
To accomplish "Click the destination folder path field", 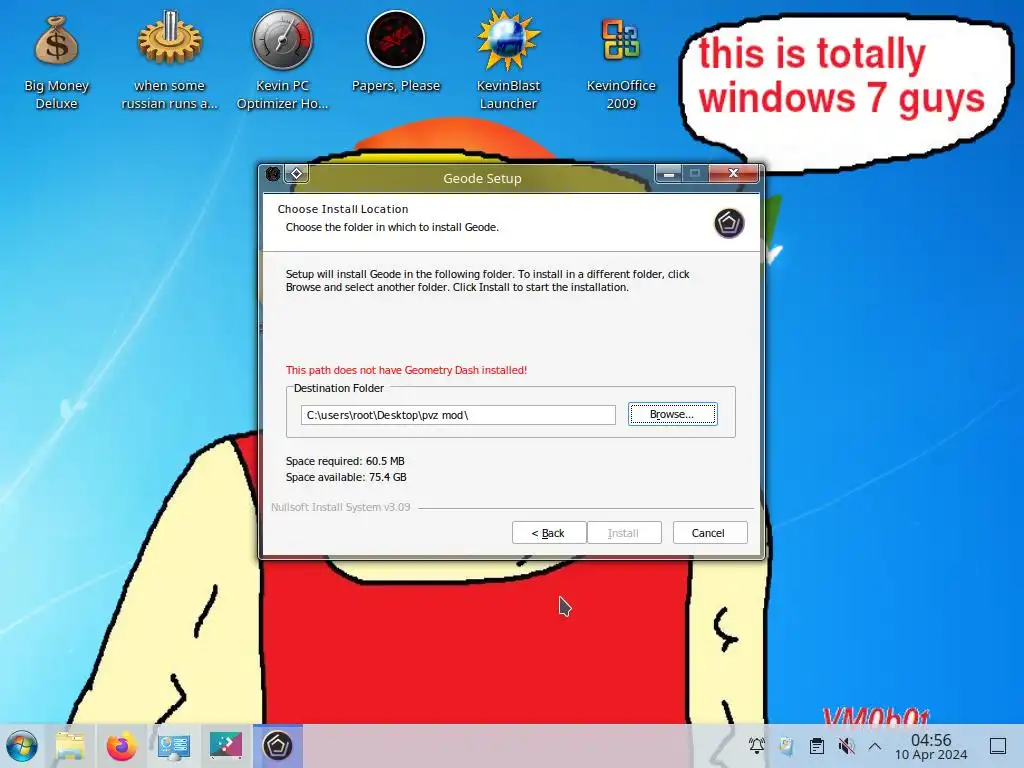I will [458, 415].
